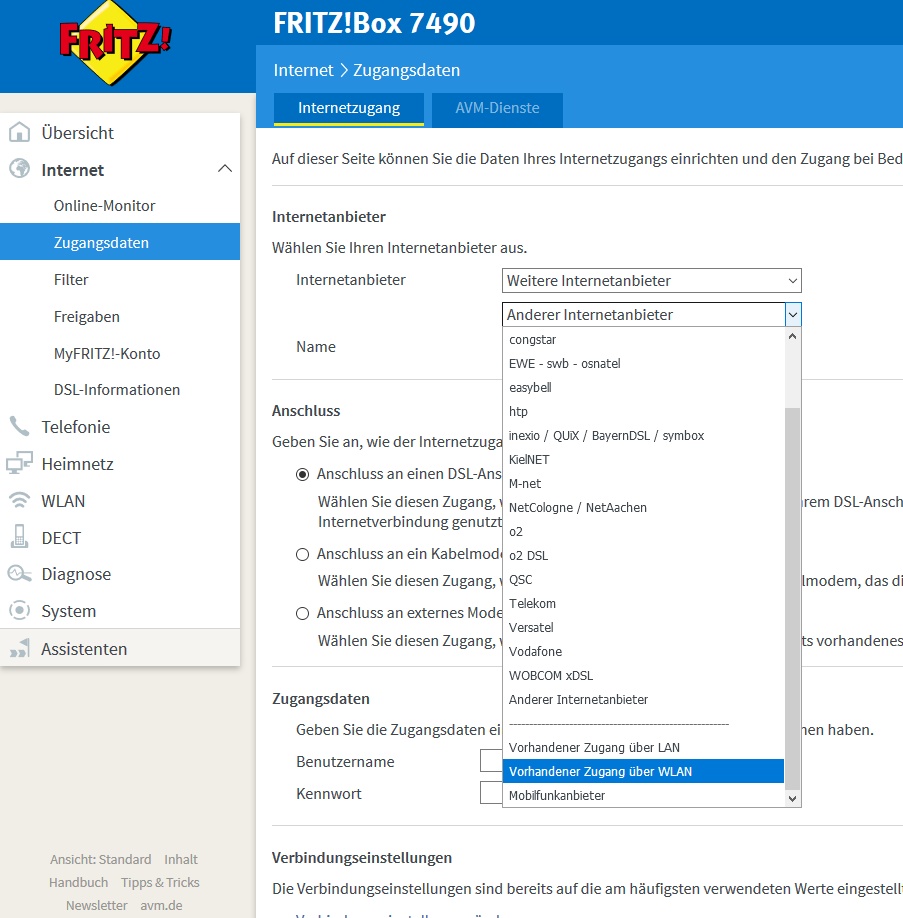Click the Ansicht: Standard link
Screen dimensions: 903x918
click(100, 859)
